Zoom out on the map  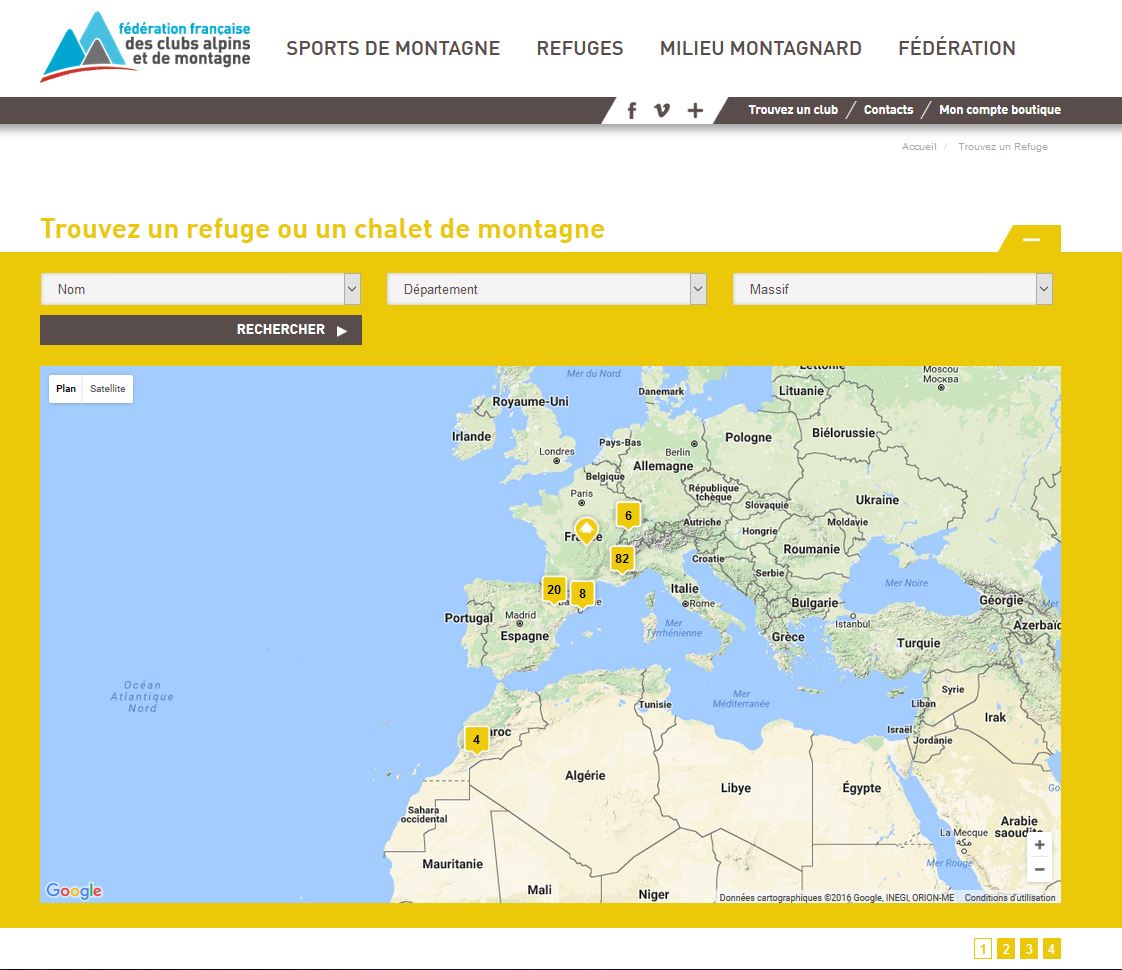tap(1040, 869)
